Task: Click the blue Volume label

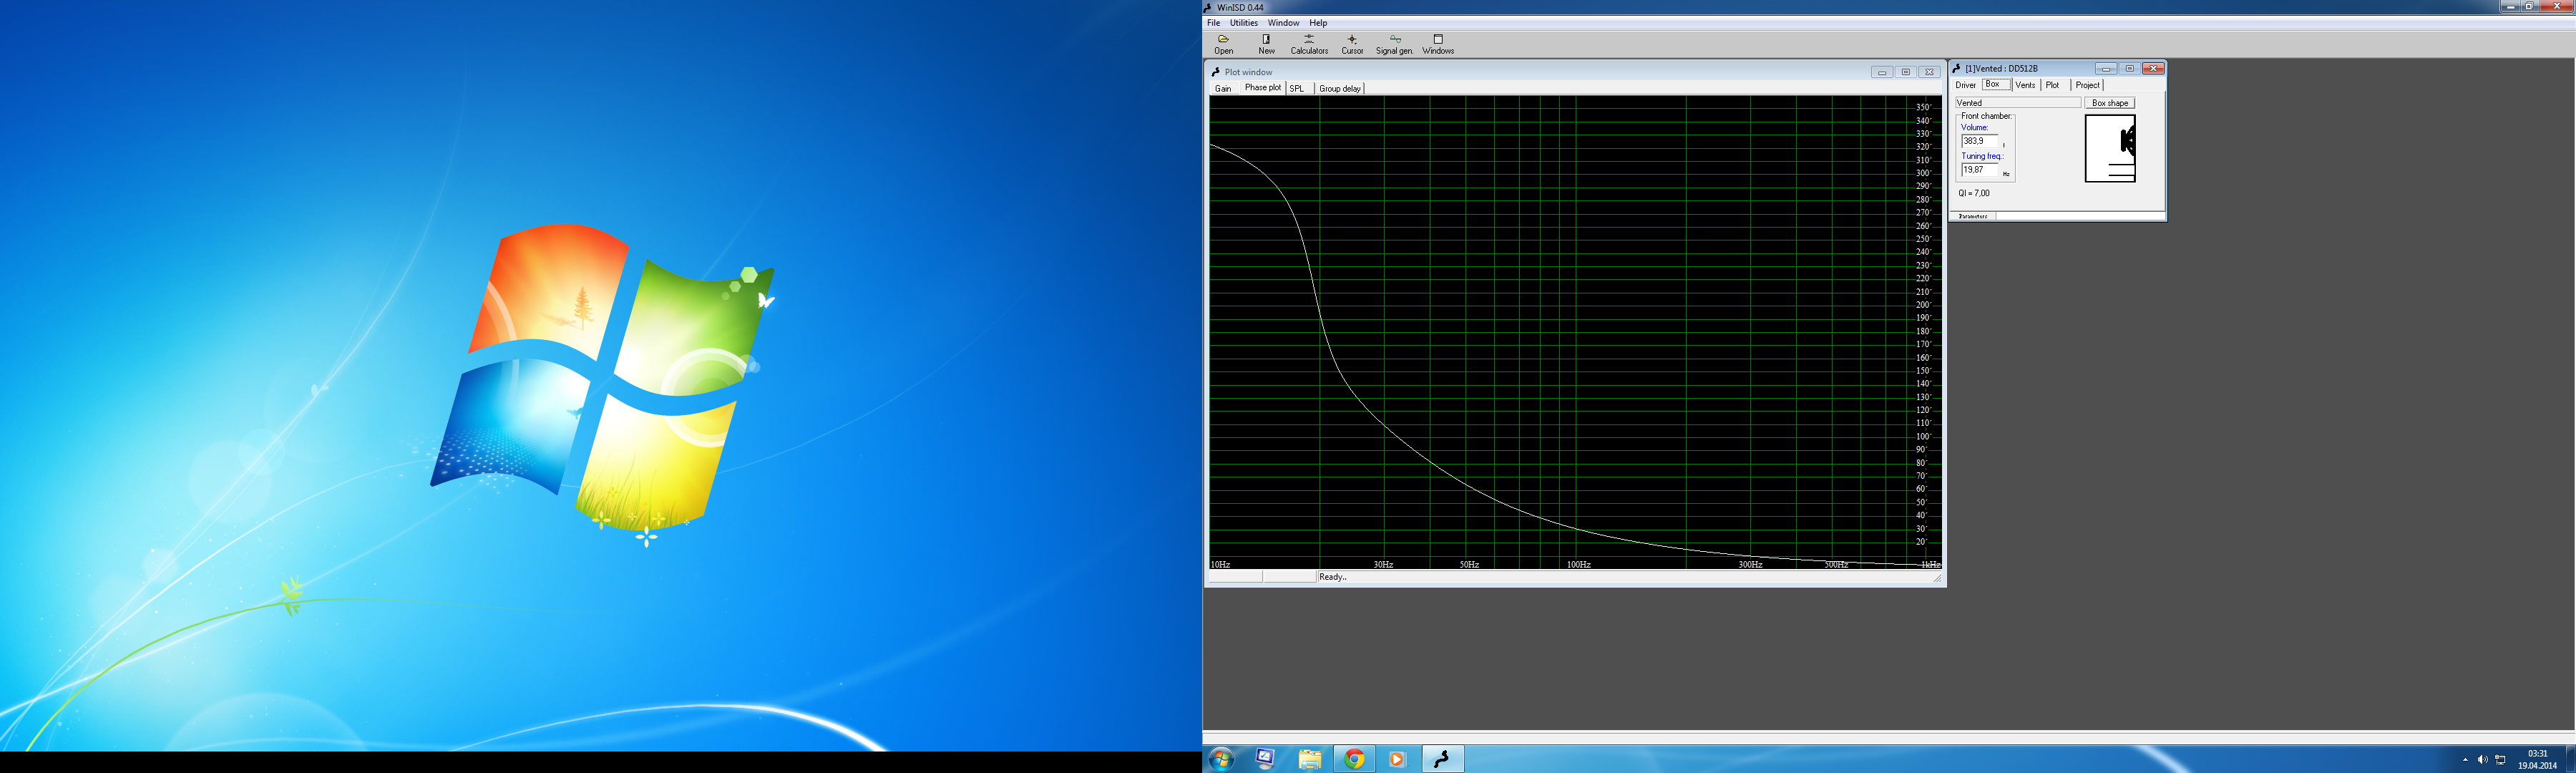Action: pos(1974,128)
